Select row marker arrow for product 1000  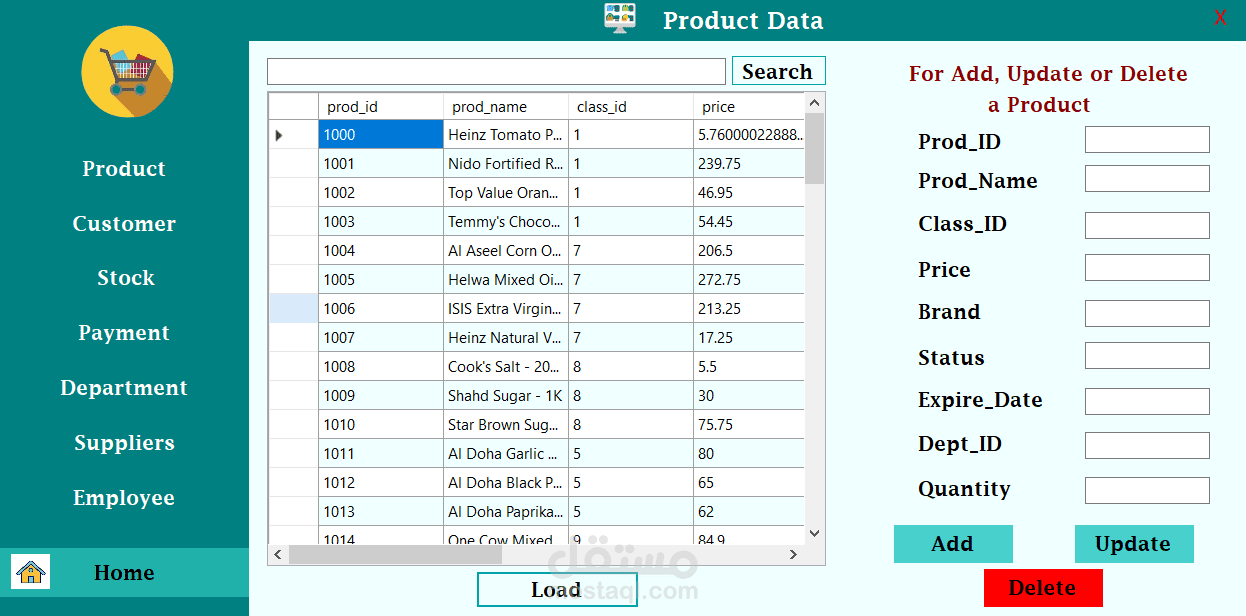tap(279, 135)
